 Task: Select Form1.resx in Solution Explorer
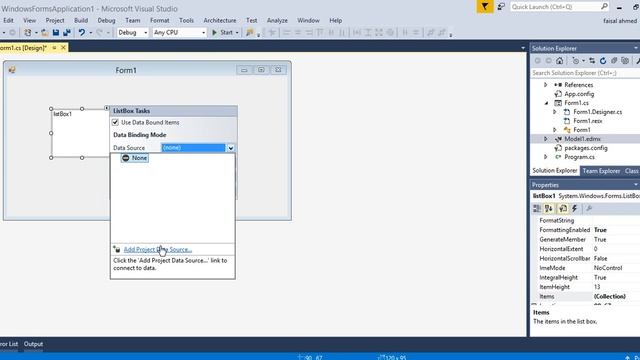click(x=588, y=121)
